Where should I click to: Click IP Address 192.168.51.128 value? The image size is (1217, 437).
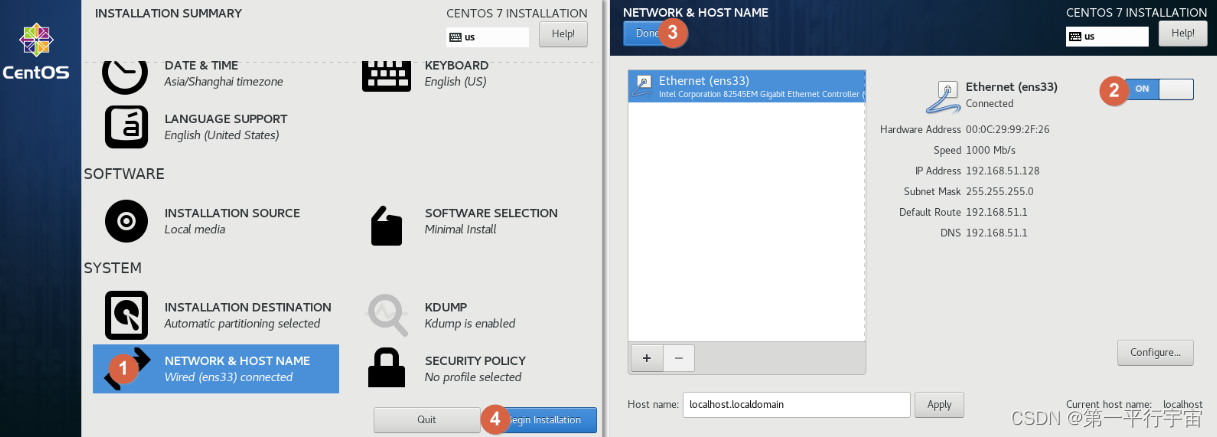point(1003,171)
